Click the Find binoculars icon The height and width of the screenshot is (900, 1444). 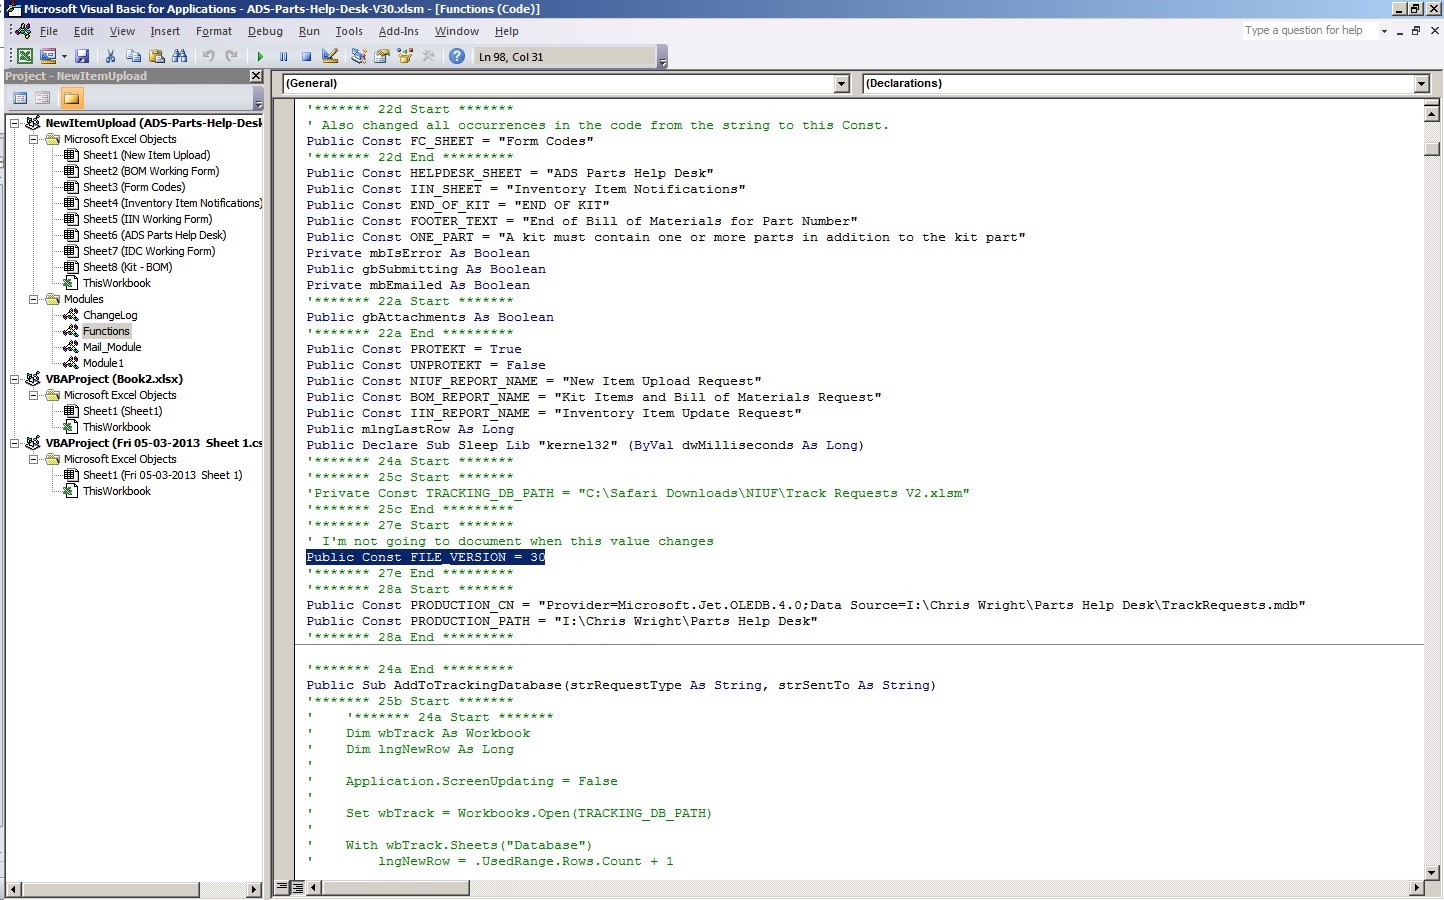180,57
